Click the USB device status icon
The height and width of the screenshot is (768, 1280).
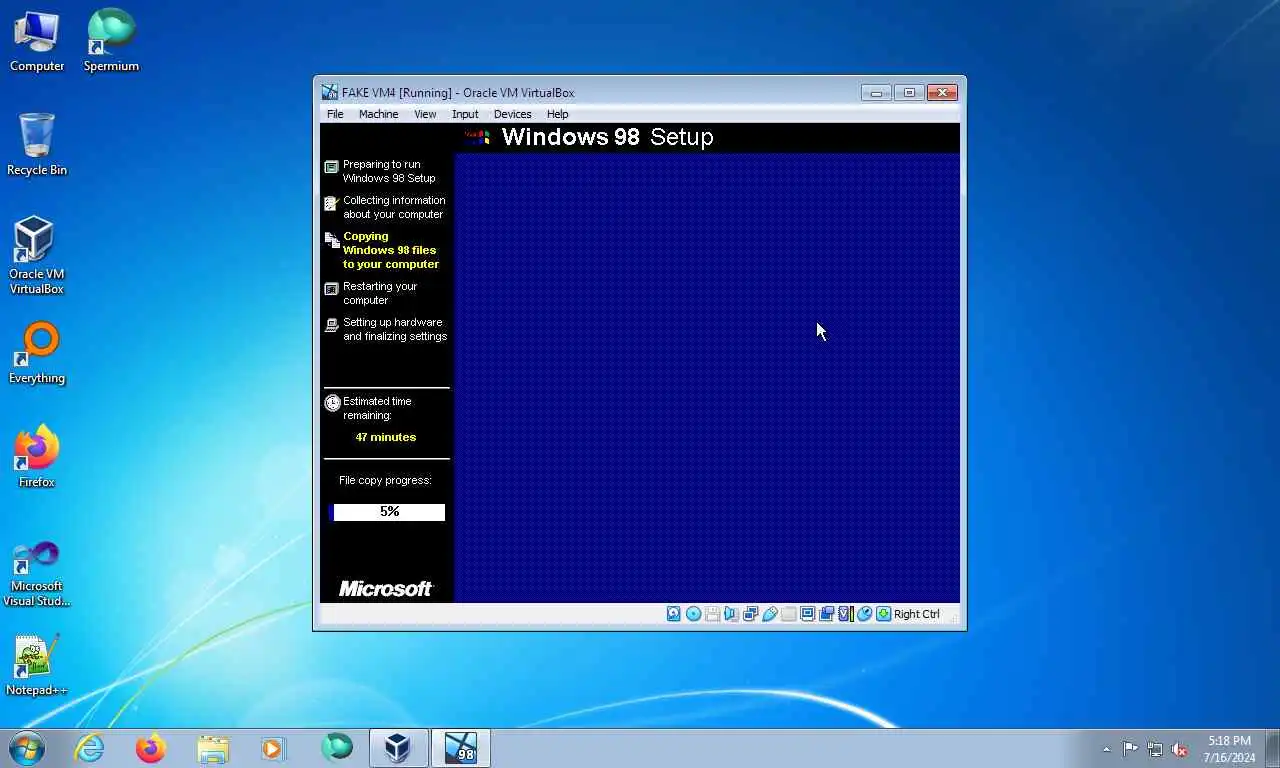[x=769, y=614]
